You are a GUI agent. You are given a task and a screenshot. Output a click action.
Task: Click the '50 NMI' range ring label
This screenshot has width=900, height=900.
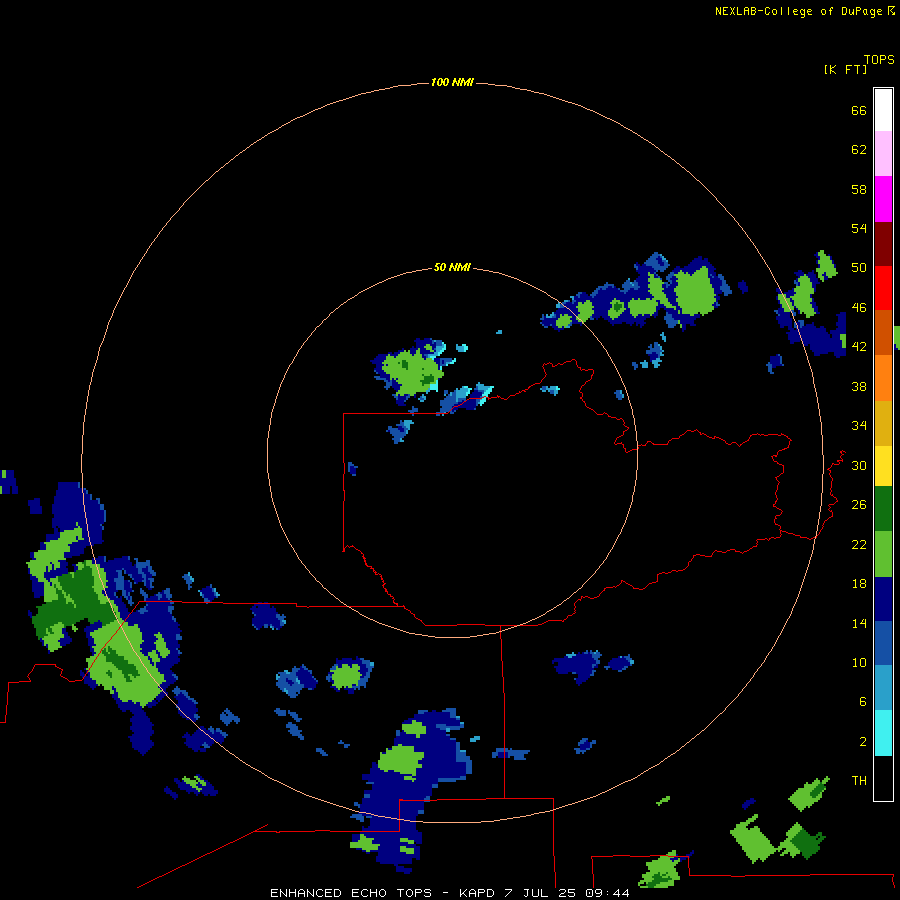tap(452, 267)
